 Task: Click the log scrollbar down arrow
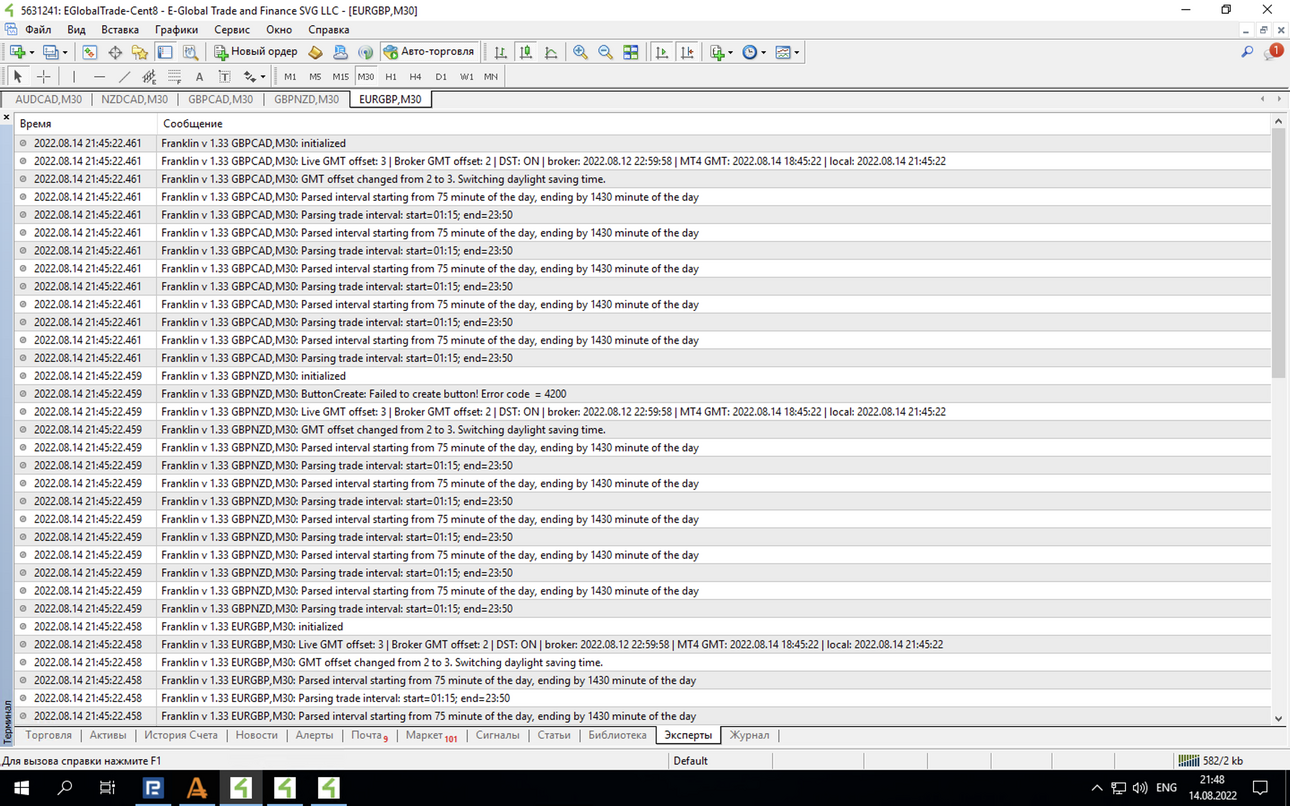click(1278, 718)
